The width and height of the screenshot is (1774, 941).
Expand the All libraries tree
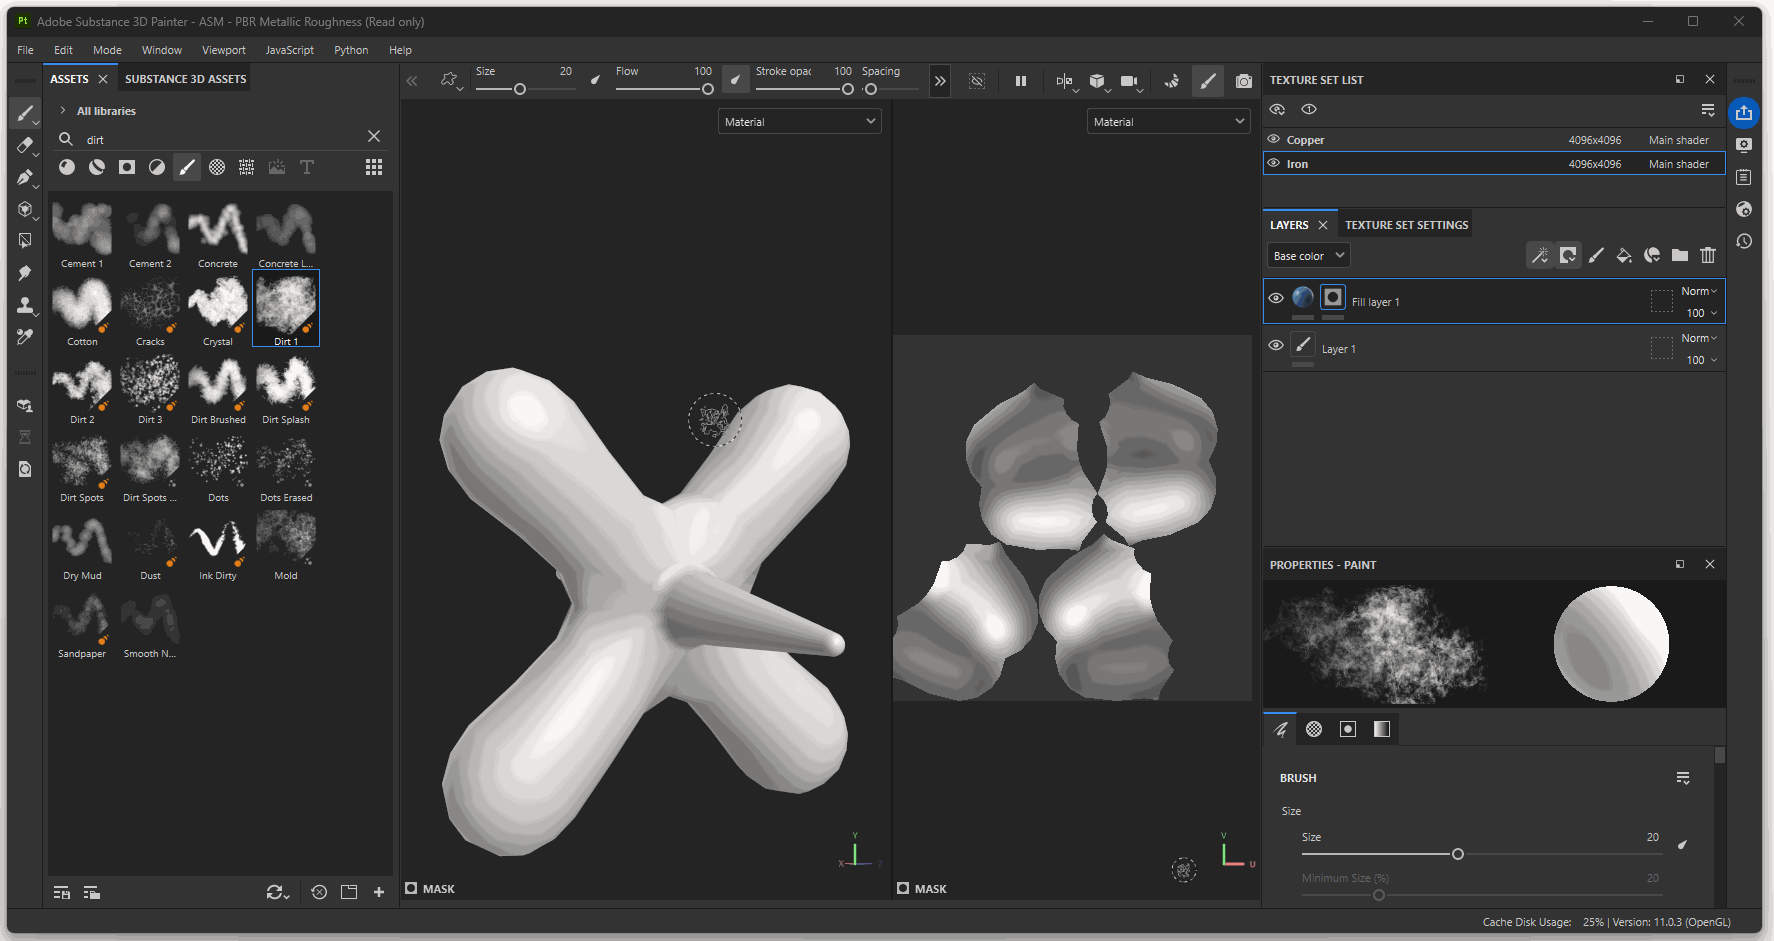coord(63,111)
